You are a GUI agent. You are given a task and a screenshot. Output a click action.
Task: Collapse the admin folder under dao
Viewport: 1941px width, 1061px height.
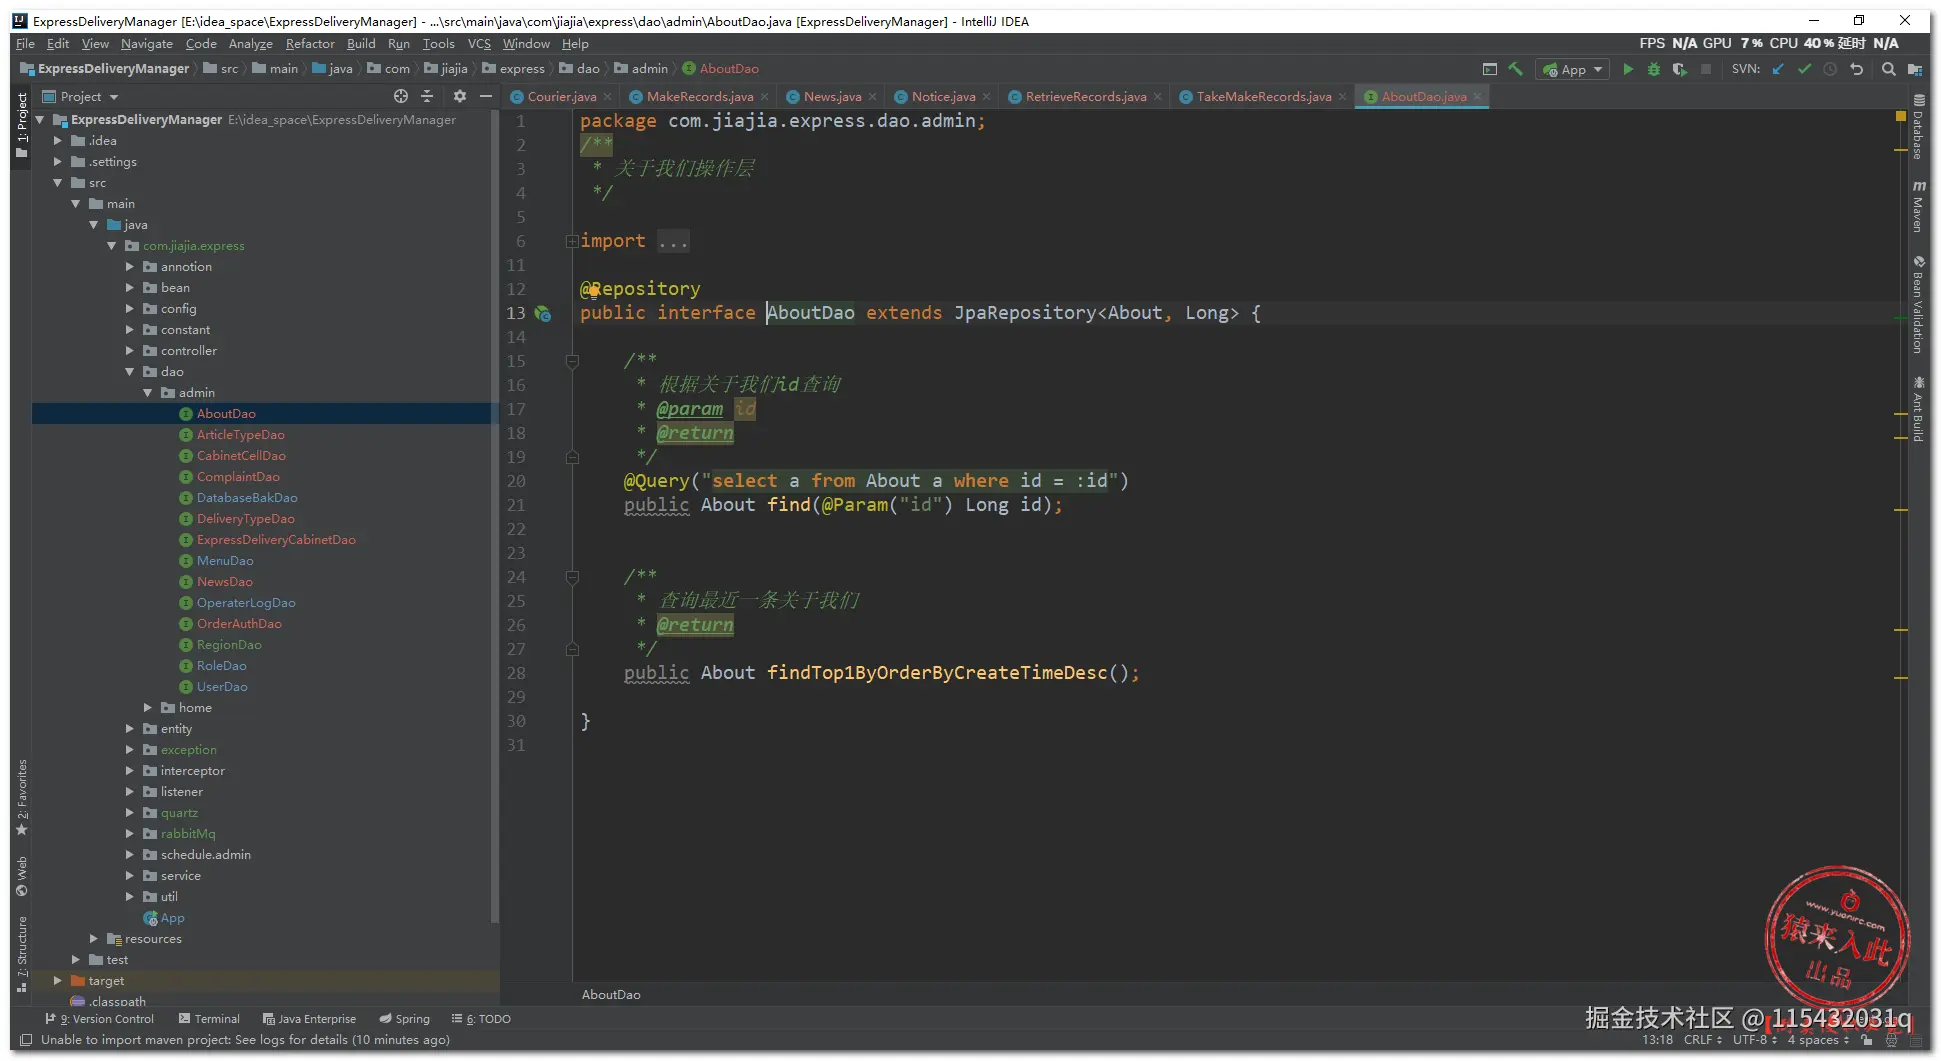click(x=148, y=393)
